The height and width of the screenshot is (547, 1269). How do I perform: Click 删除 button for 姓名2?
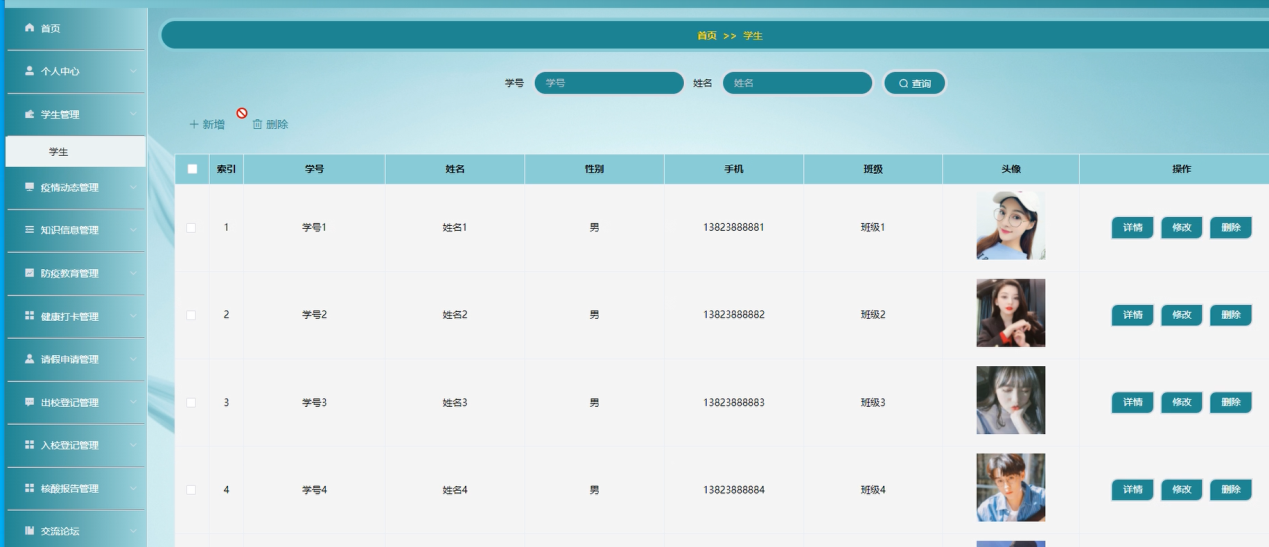click(1230, 315)
